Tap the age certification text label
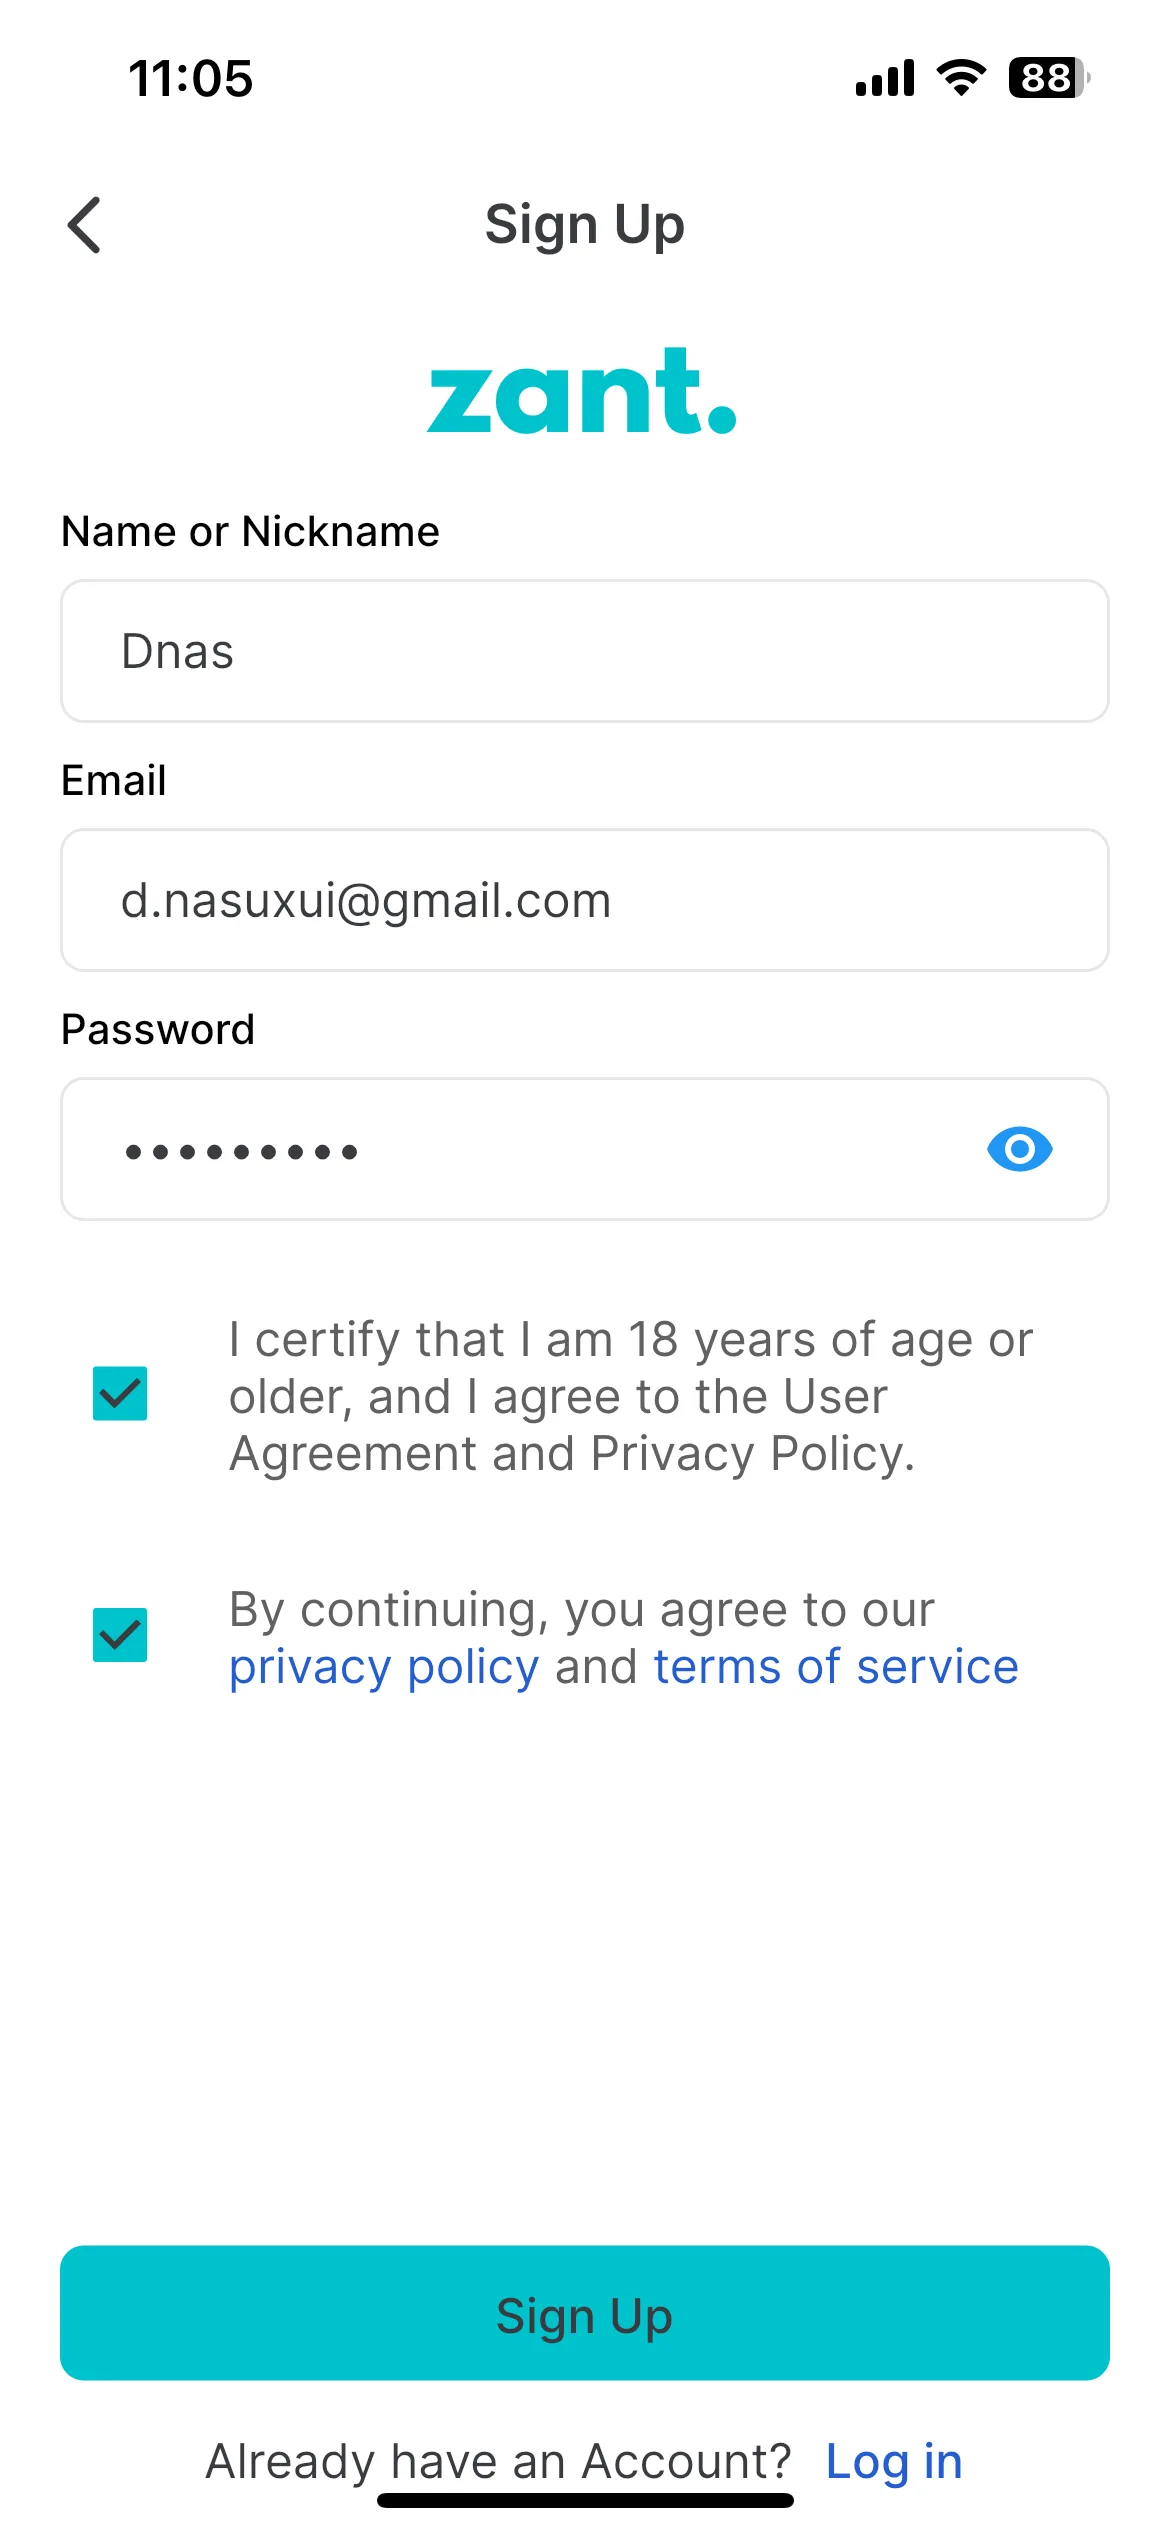 coord(631,1397)
